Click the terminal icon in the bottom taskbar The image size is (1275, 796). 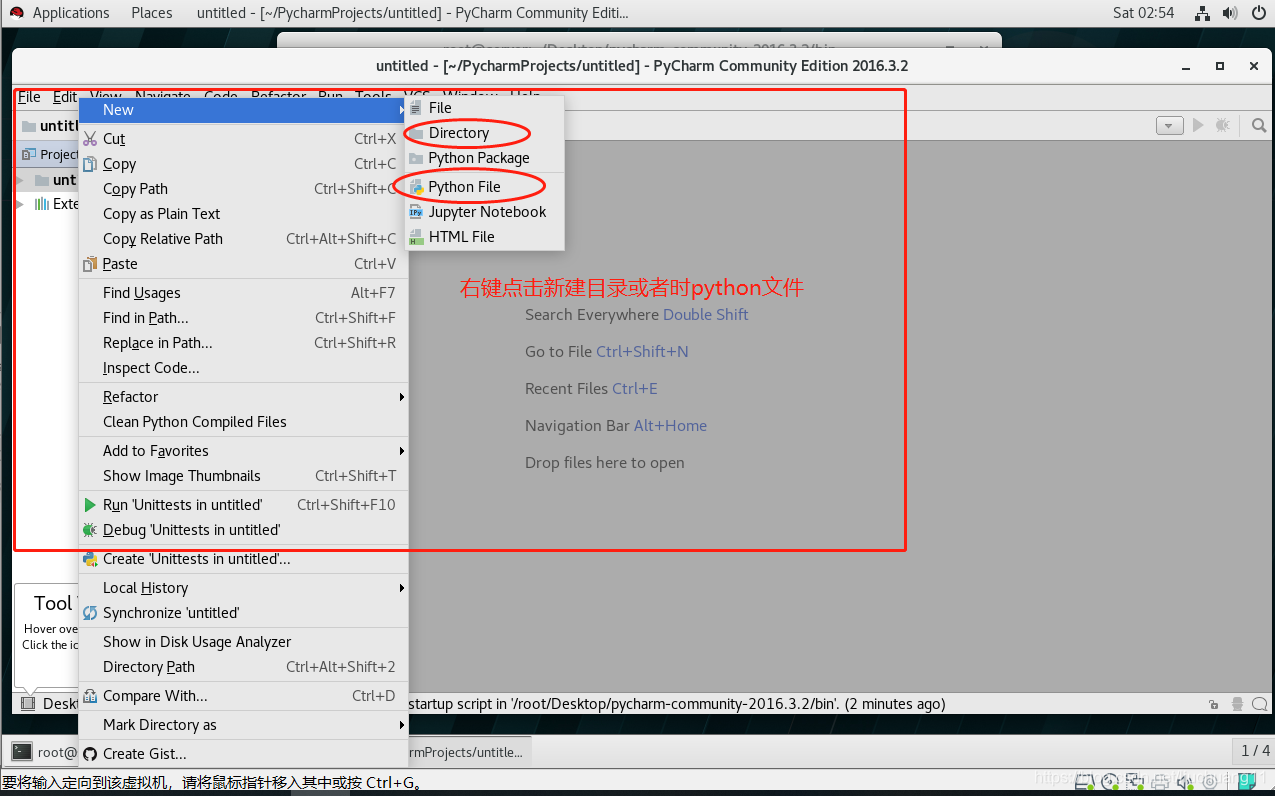[20, 752]
